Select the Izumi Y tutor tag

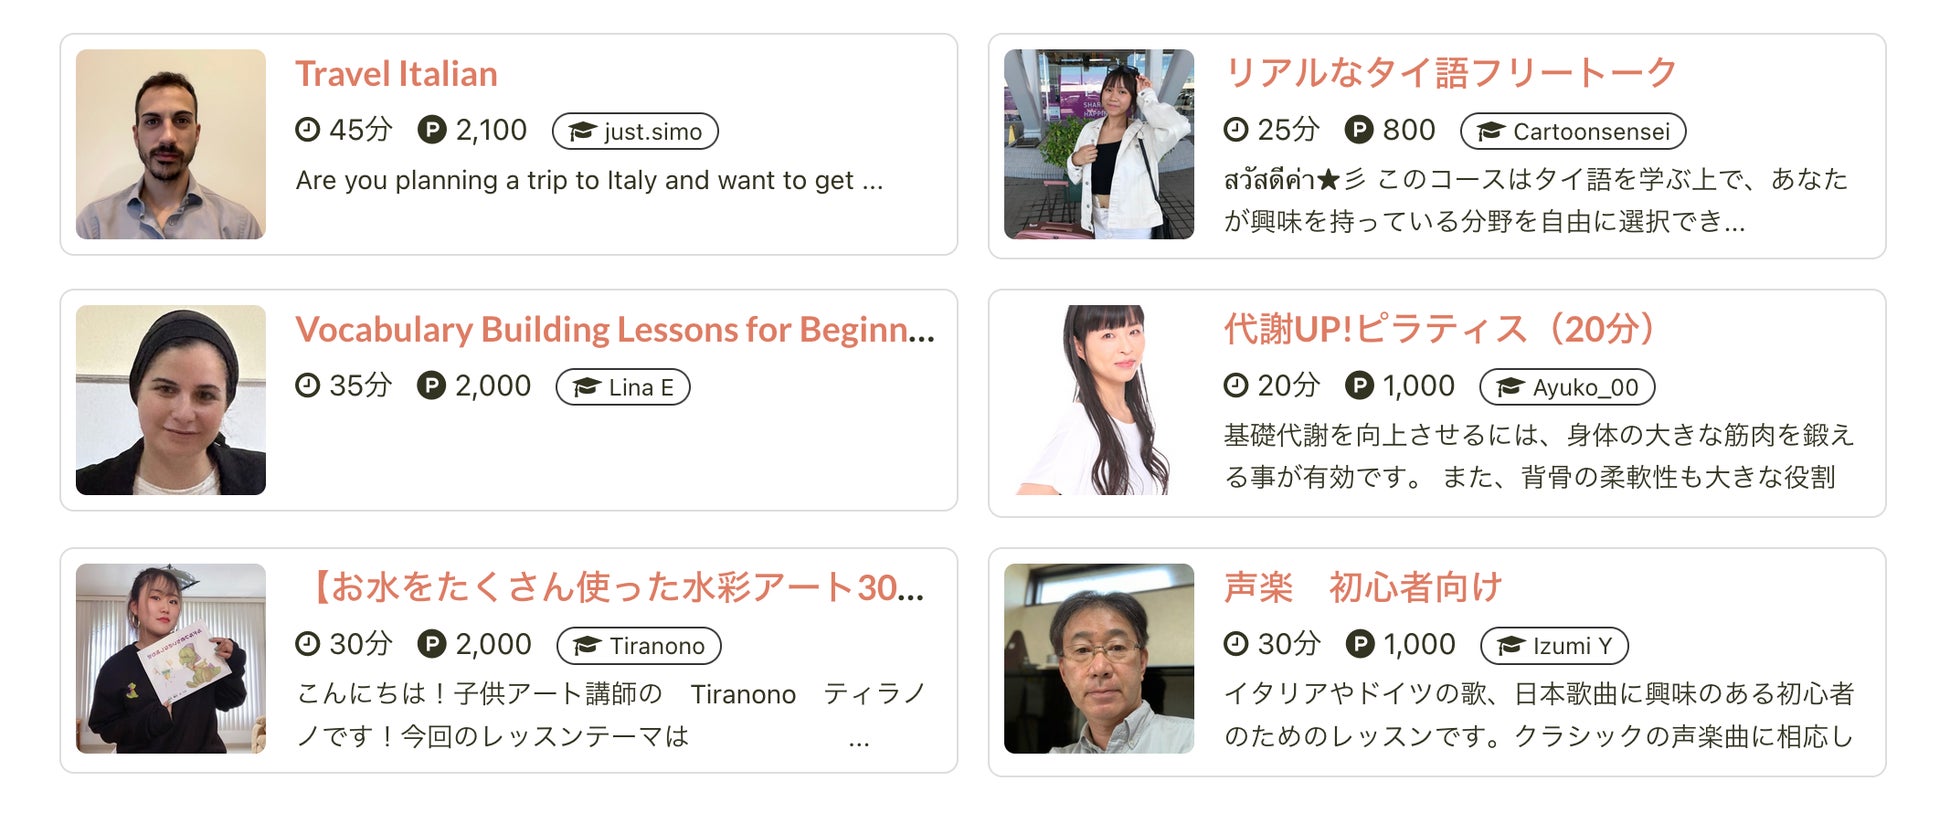(1554, 646)
